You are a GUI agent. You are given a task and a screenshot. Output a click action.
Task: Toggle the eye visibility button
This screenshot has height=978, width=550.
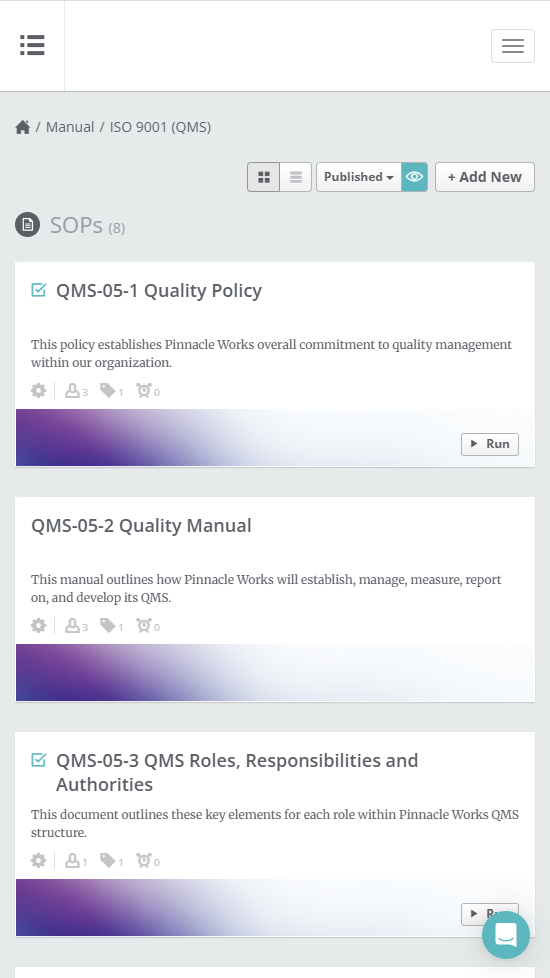415,177
